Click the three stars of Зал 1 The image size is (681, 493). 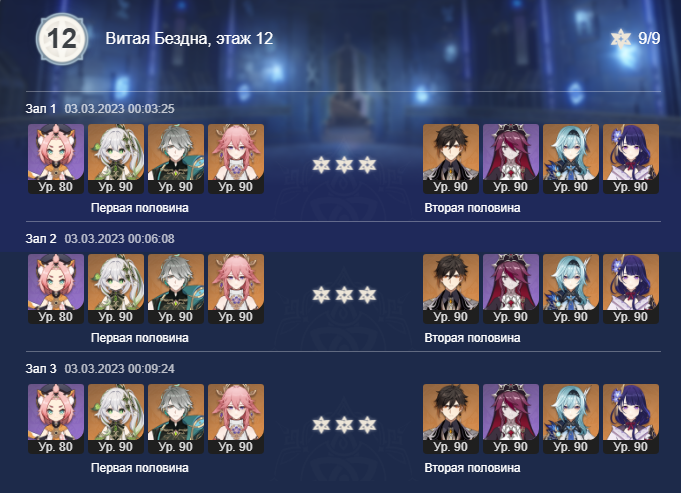click(x=344, y=165)
